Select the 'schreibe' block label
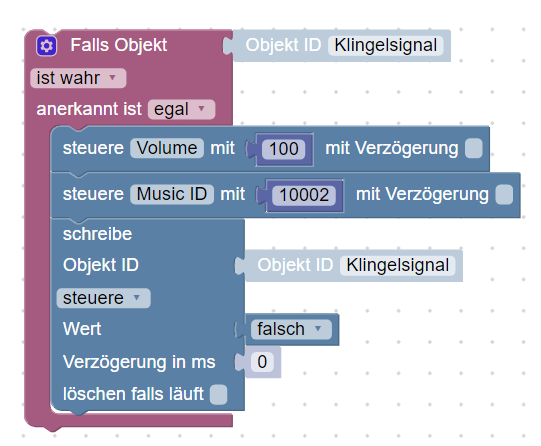The image size is (541, 446). click(97, 234)
